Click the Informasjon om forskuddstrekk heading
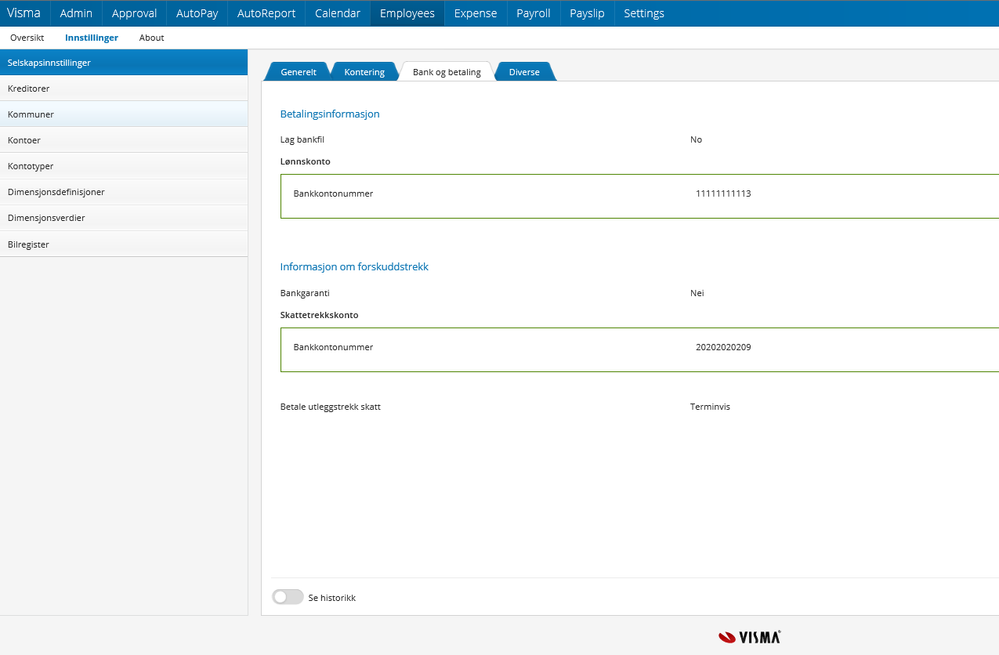Image resolution: width=999 pixels, height=655 pixels. [x=354, y=267]
